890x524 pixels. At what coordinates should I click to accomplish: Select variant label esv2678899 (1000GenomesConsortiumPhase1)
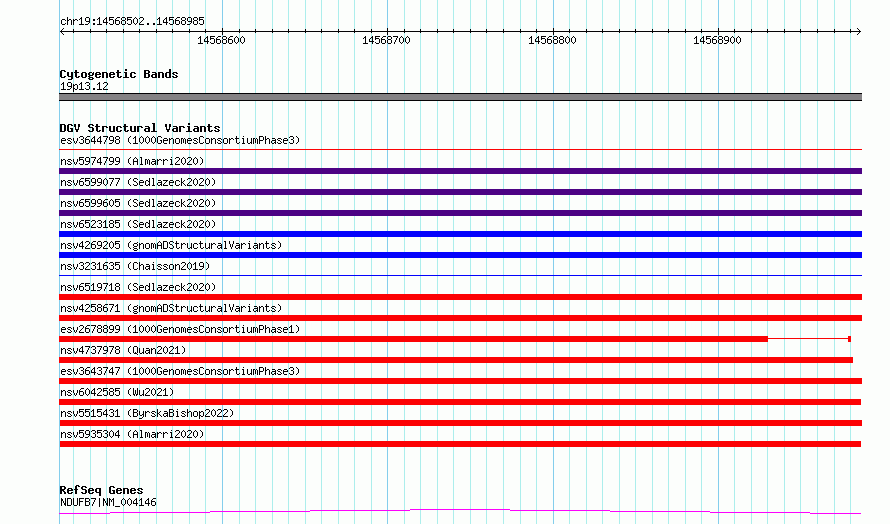point(180,329)
